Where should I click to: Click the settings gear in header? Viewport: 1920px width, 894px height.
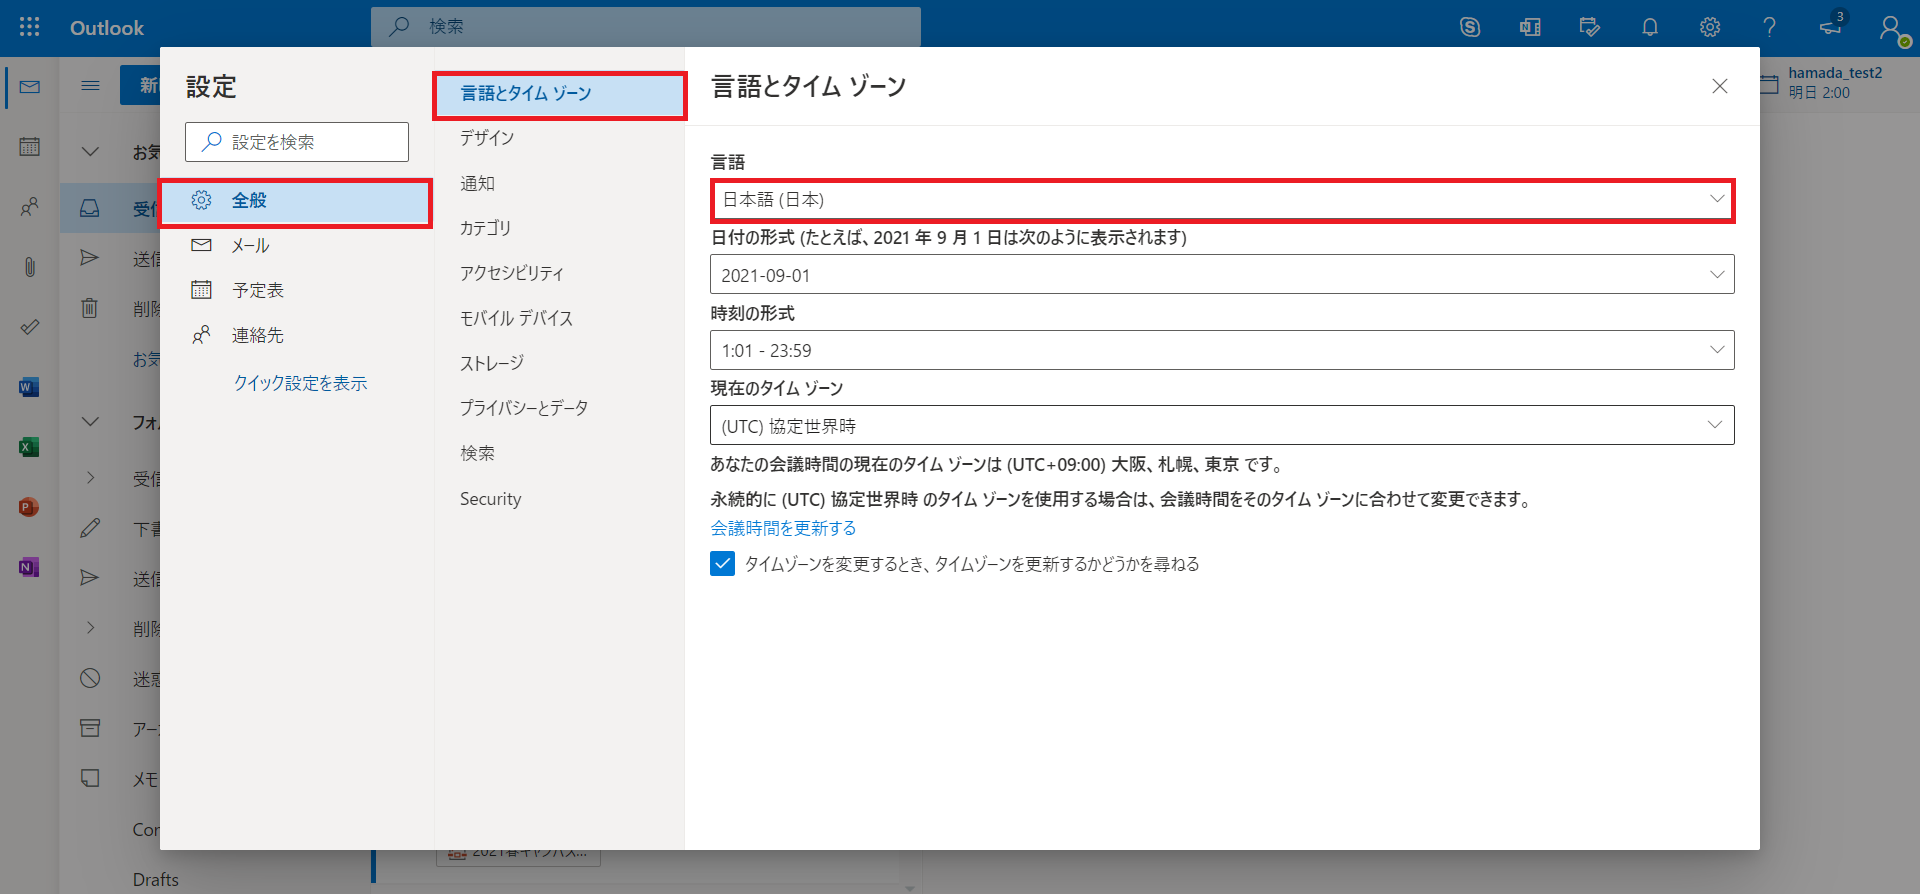coord(1710,27)
